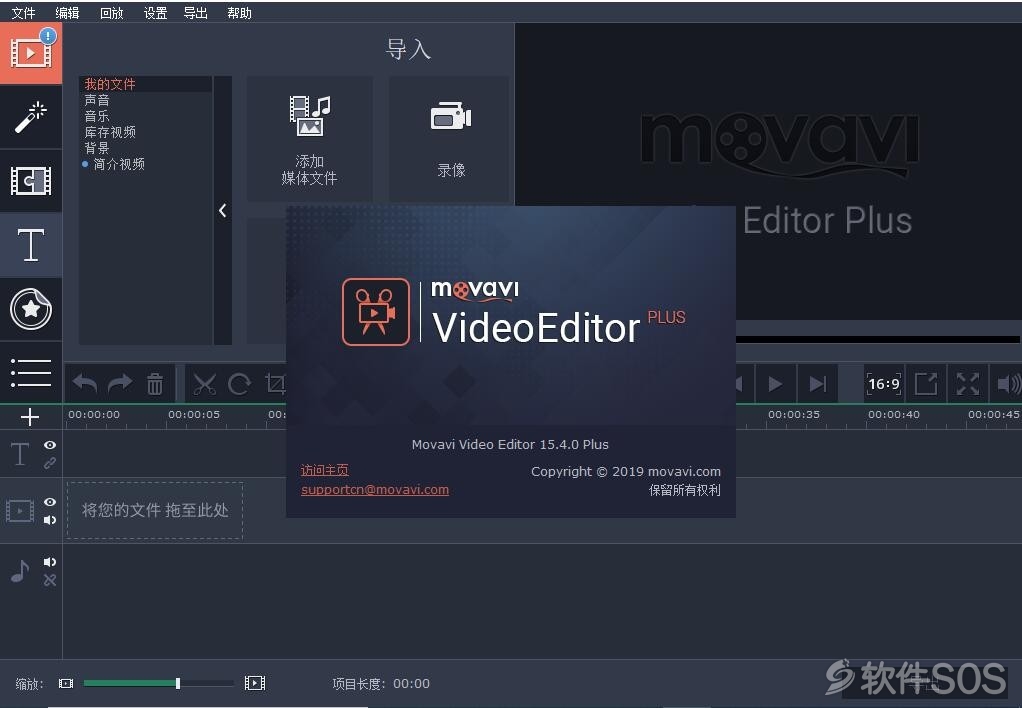This screenshot has height=708, width=1022.
Task: Open the 编辑 menu
Action: click(x=67, y=12)
